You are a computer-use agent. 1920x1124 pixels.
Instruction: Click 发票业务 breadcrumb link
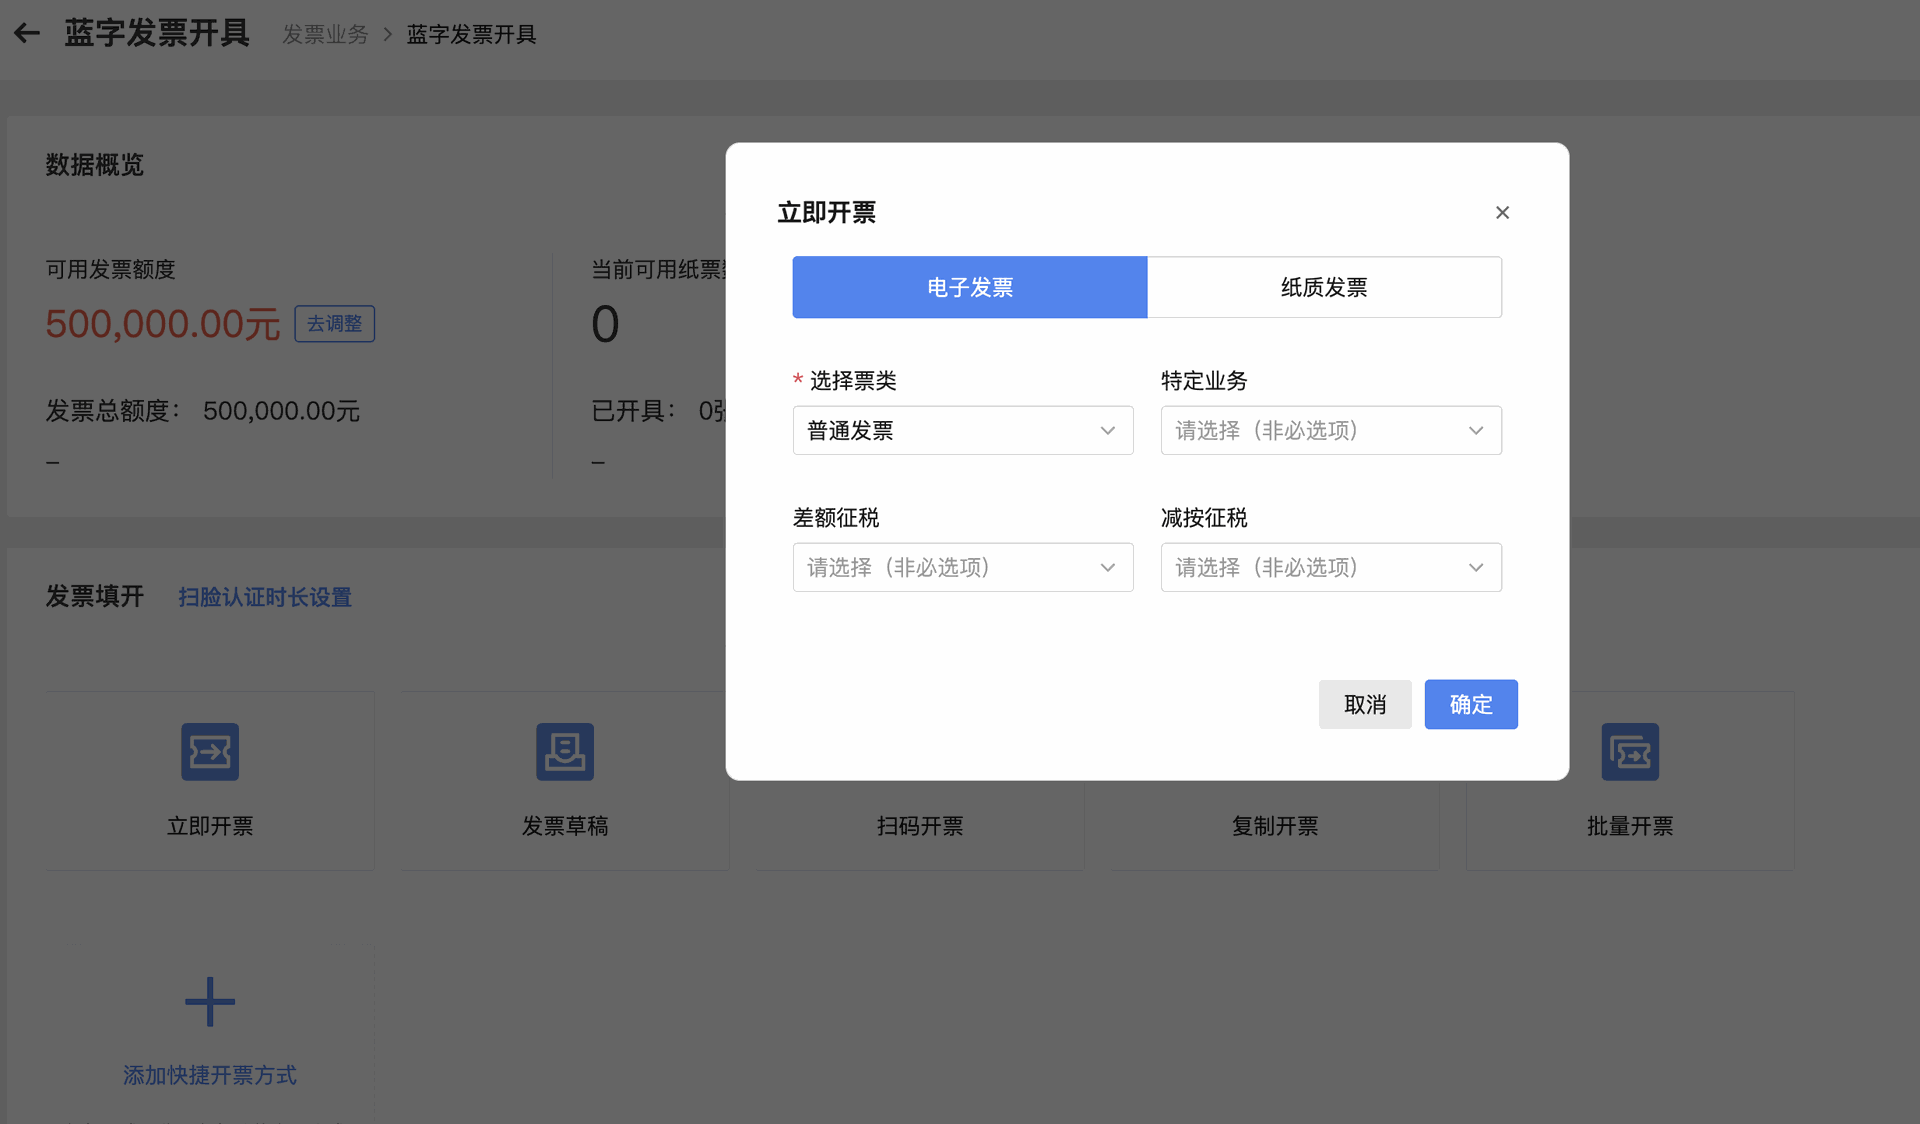(325, 34)
